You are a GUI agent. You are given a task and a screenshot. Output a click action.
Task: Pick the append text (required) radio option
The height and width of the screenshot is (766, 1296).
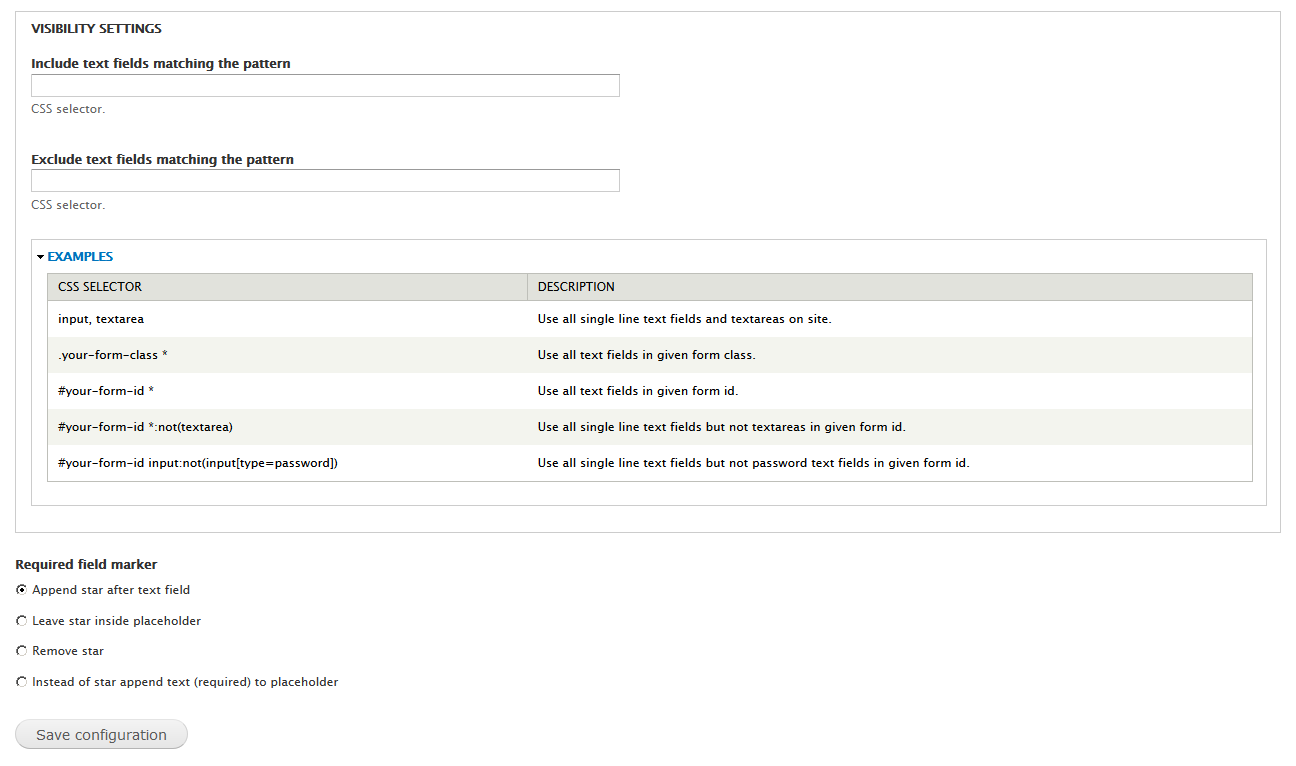(22, 682)
